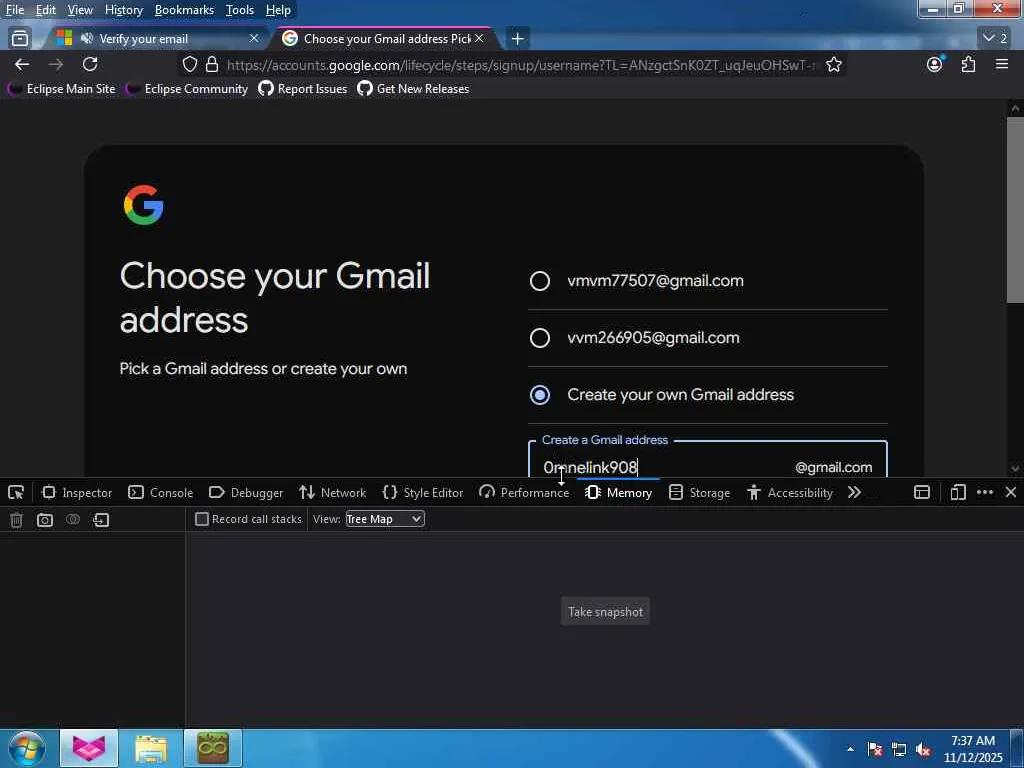Open the browser hamburger menu

[1002, 64]
